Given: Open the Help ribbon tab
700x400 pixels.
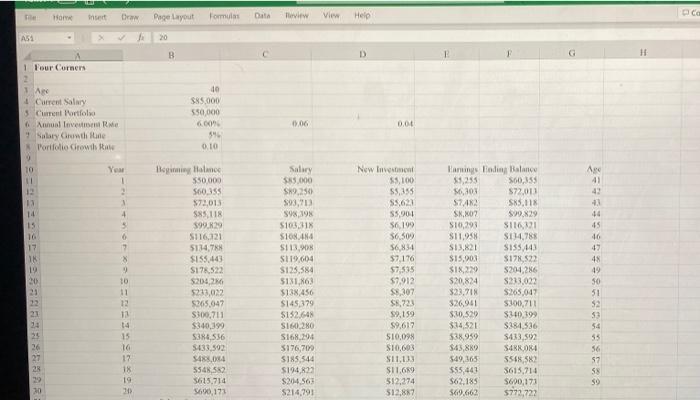Looking at the screenshot, I should pos(362,15).
